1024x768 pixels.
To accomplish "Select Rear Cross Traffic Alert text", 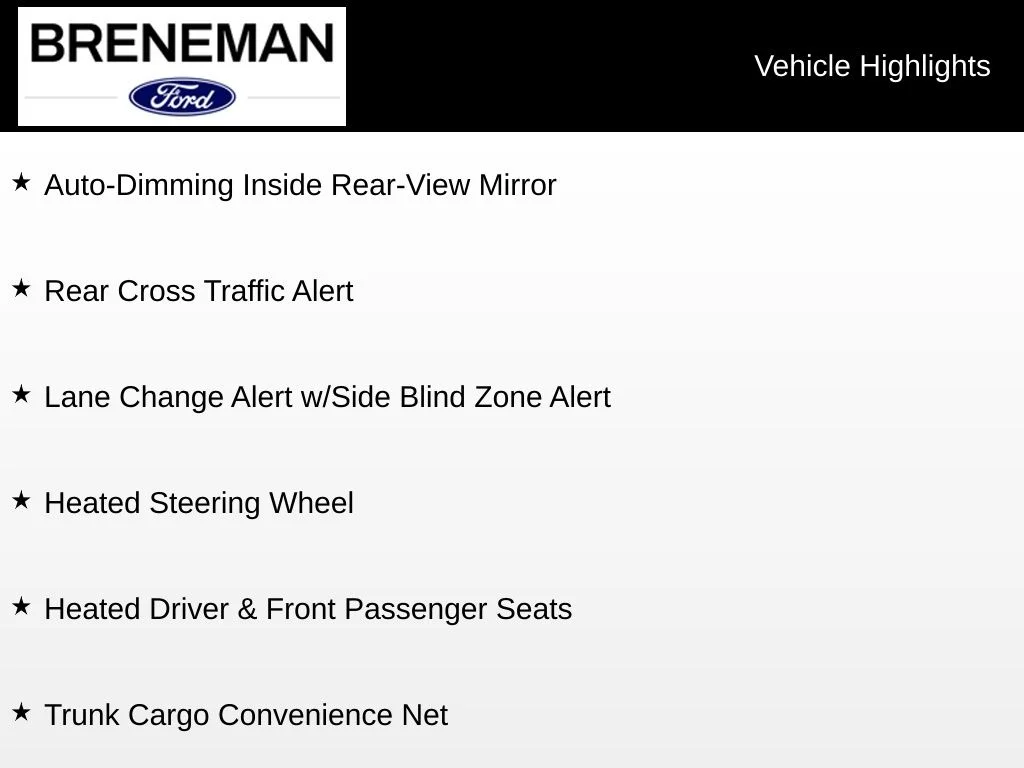I will click(x=199, y=291).
